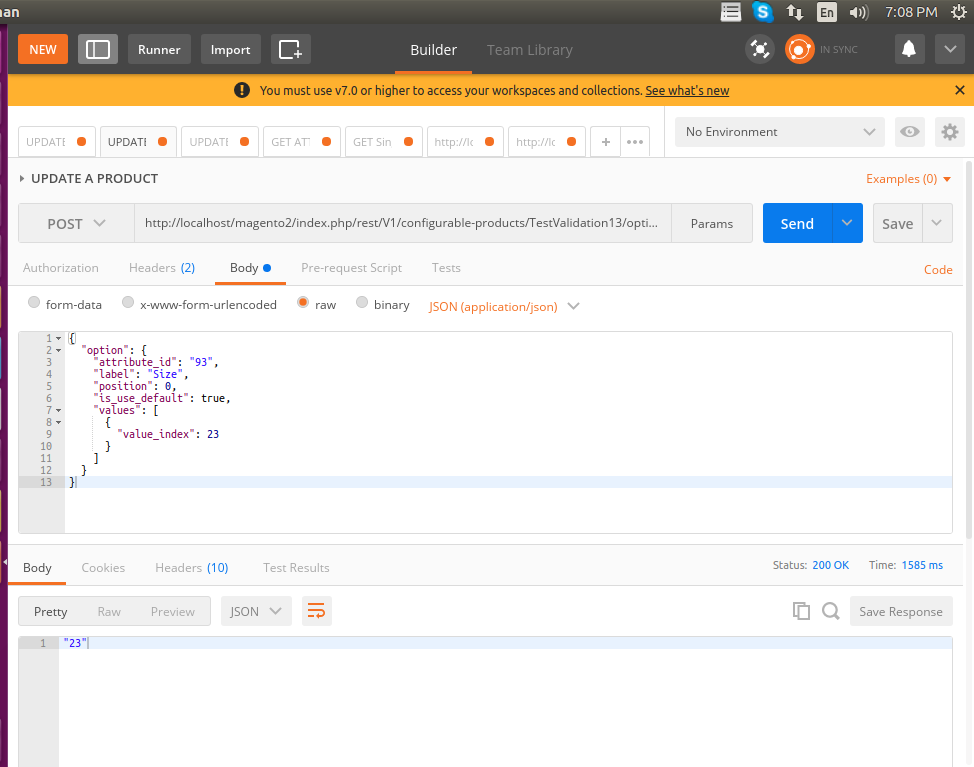Select the form-data body option
Image resolution: width=974 pixels, height=767 pixels.
click(x=35, y=304)
